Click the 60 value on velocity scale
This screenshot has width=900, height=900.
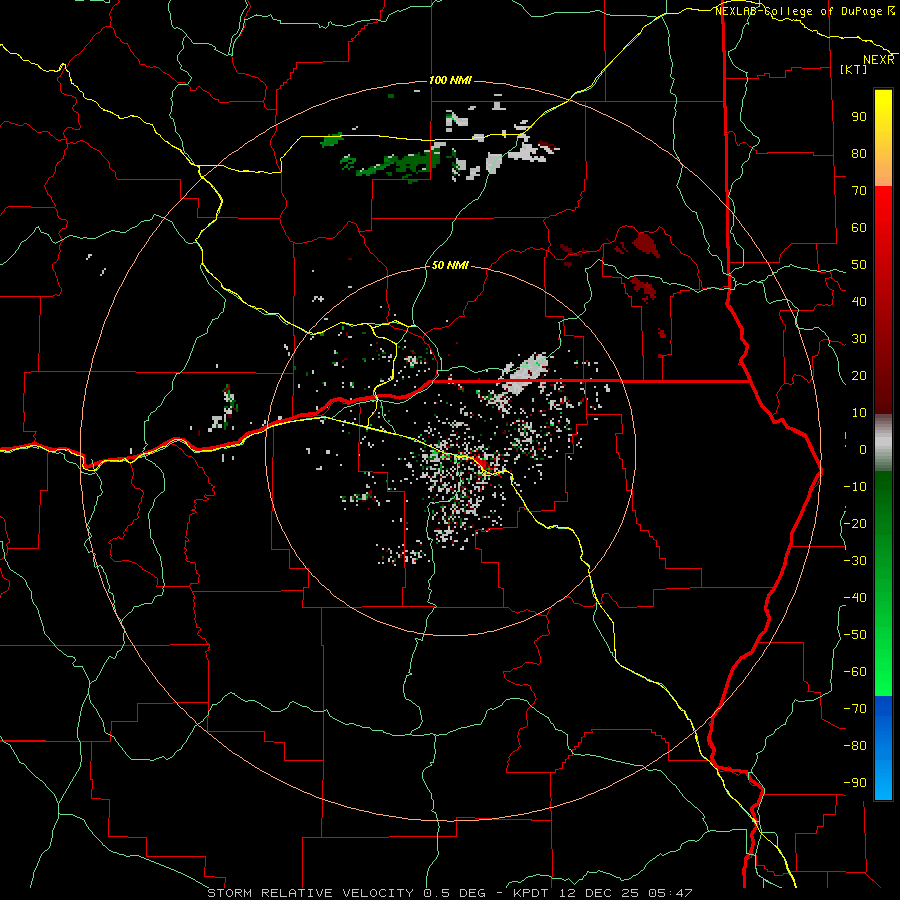coord(859,227)
